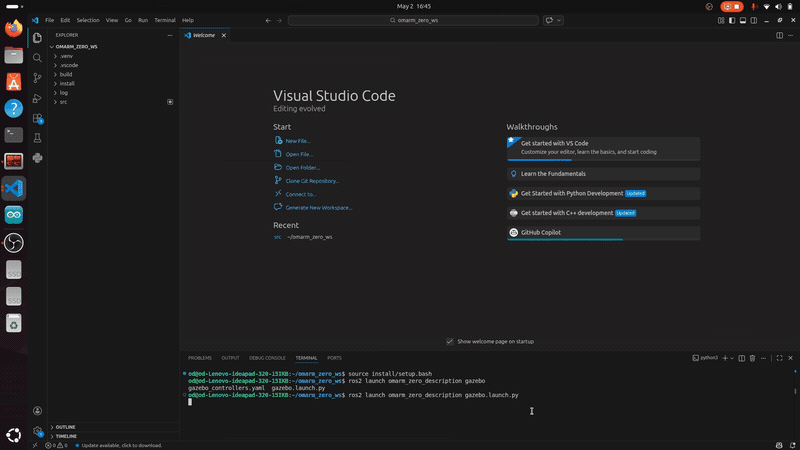
Task: Click the Explorer more actions ellipsis
Action: (170, 35)
